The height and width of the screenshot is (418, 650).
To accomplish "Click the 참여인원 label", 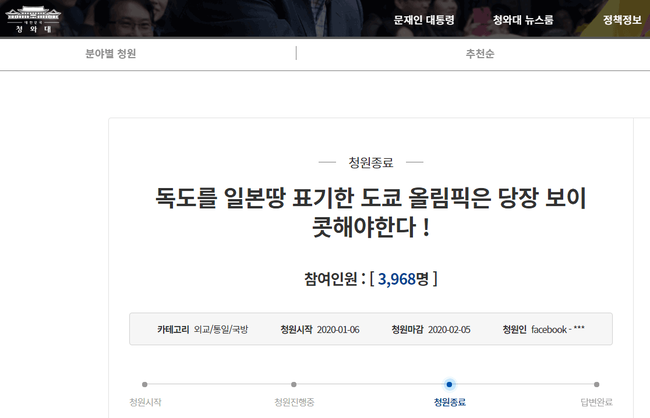I will coord(330,279).
